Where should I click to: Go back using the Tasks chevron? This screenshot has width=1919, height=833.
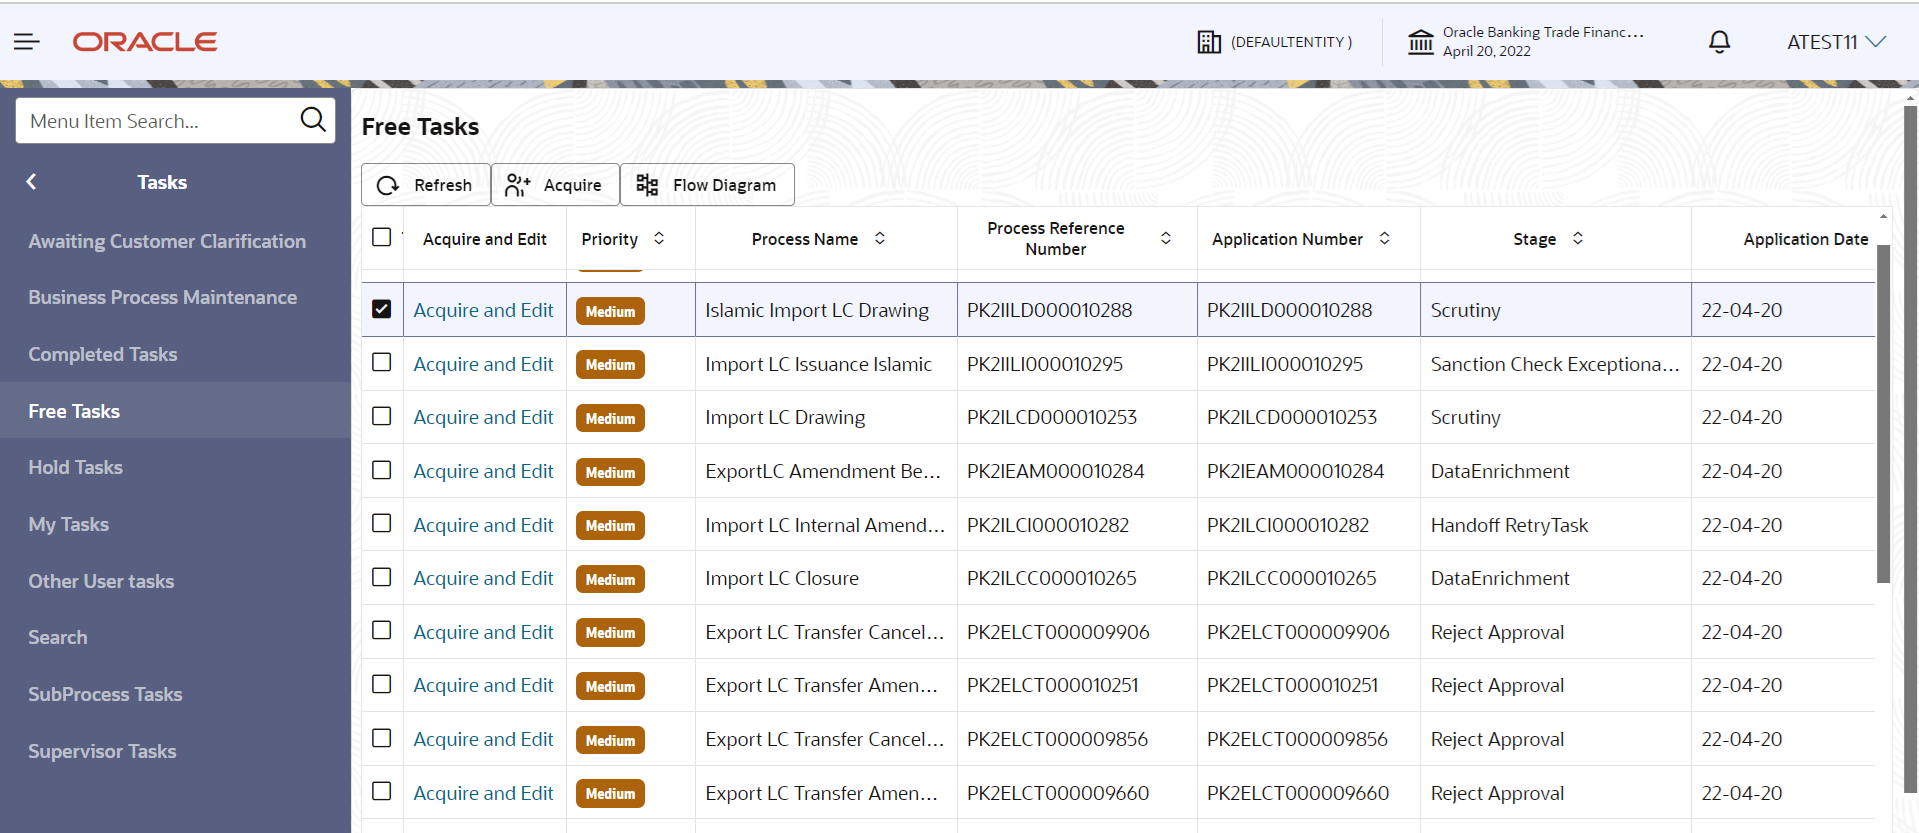[x=32, y=182]
